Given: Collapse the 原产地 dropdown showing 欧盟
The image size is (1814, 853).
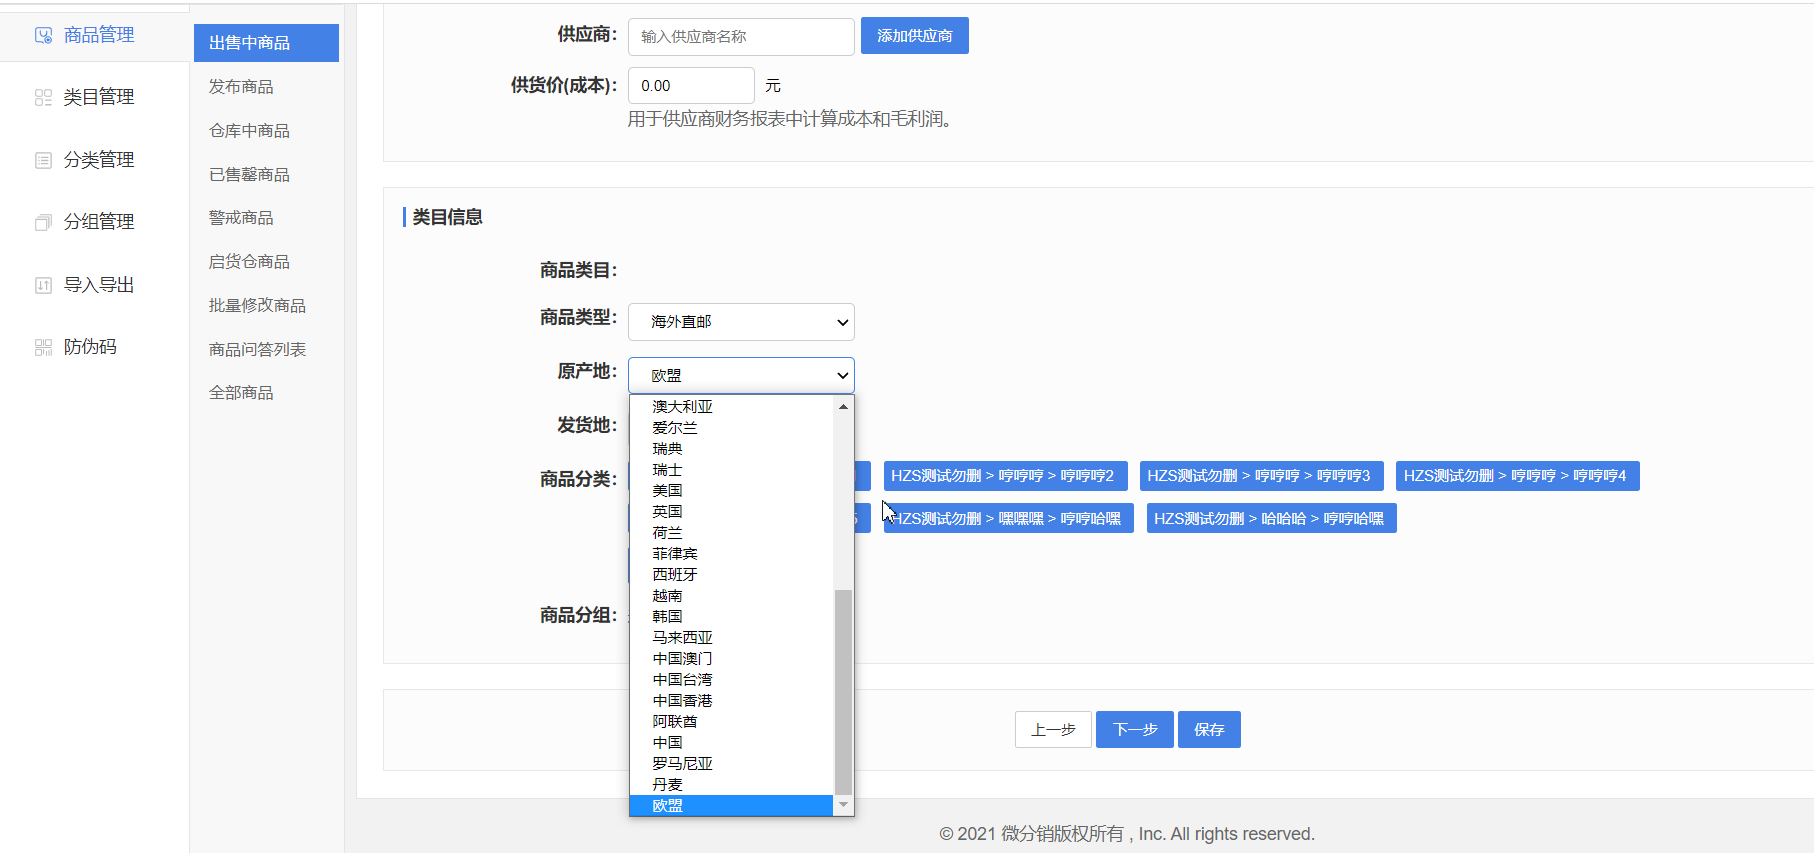Looking at the screenshot, I should (741, 375).
